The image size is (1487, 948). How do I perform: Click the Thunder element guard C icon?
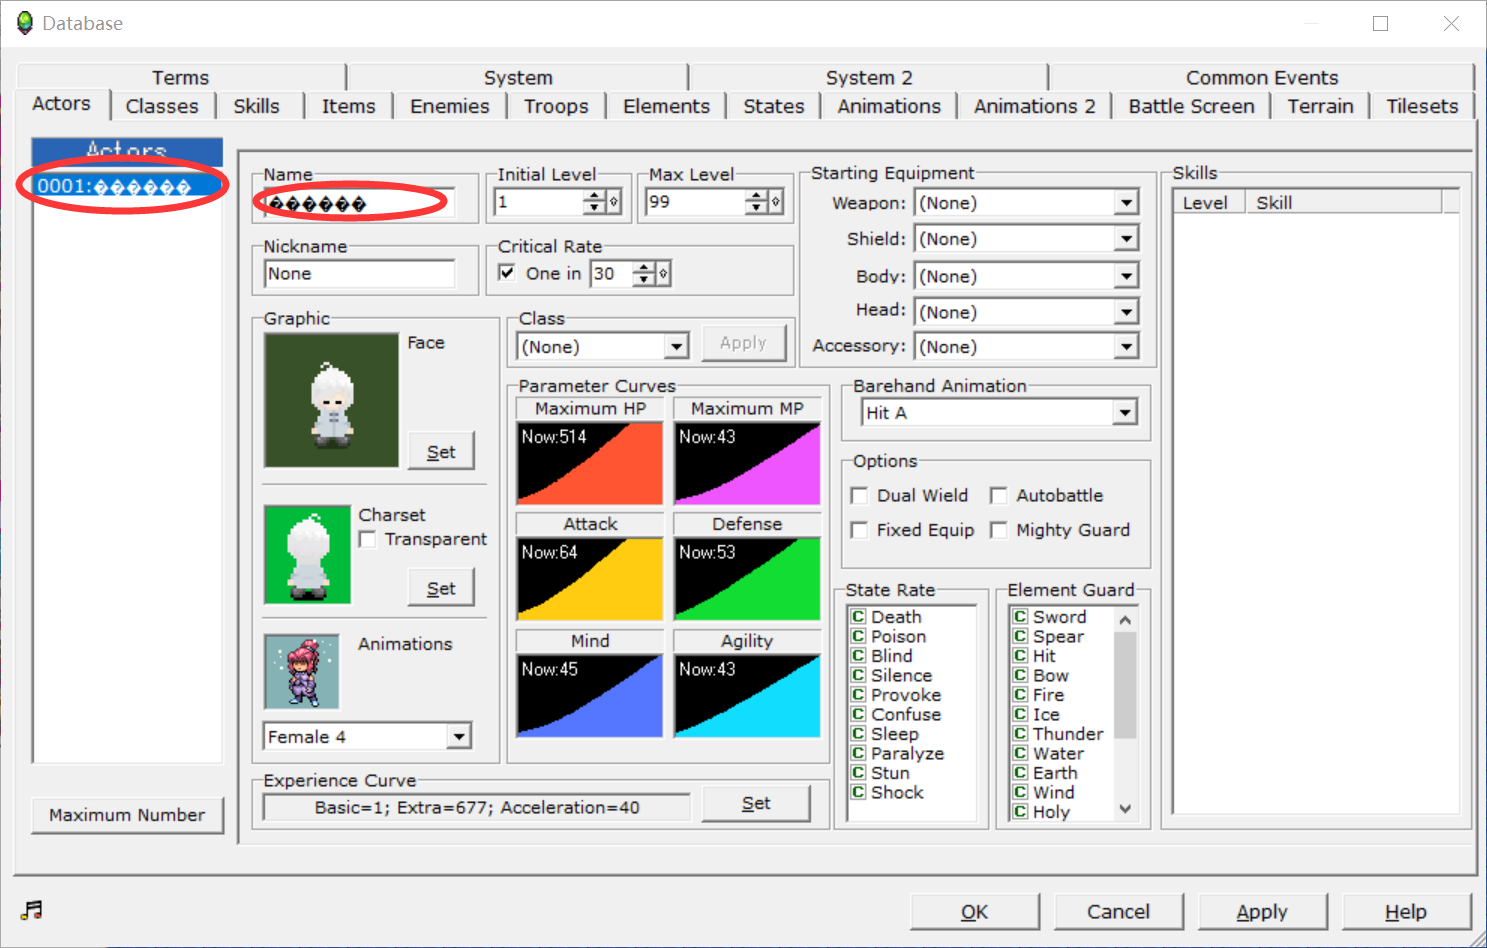click(x=1020, y=734)
